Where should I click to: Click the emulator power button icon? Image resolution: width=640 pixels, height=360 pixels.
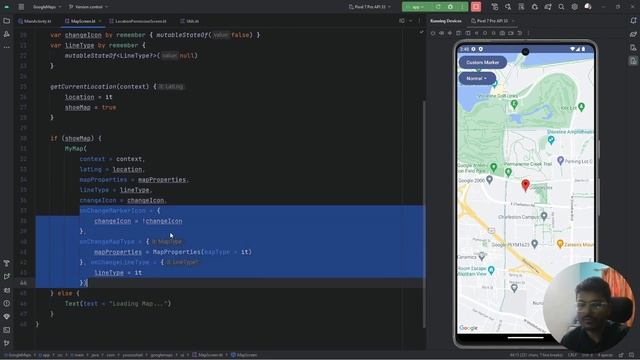tap(433, 33)
